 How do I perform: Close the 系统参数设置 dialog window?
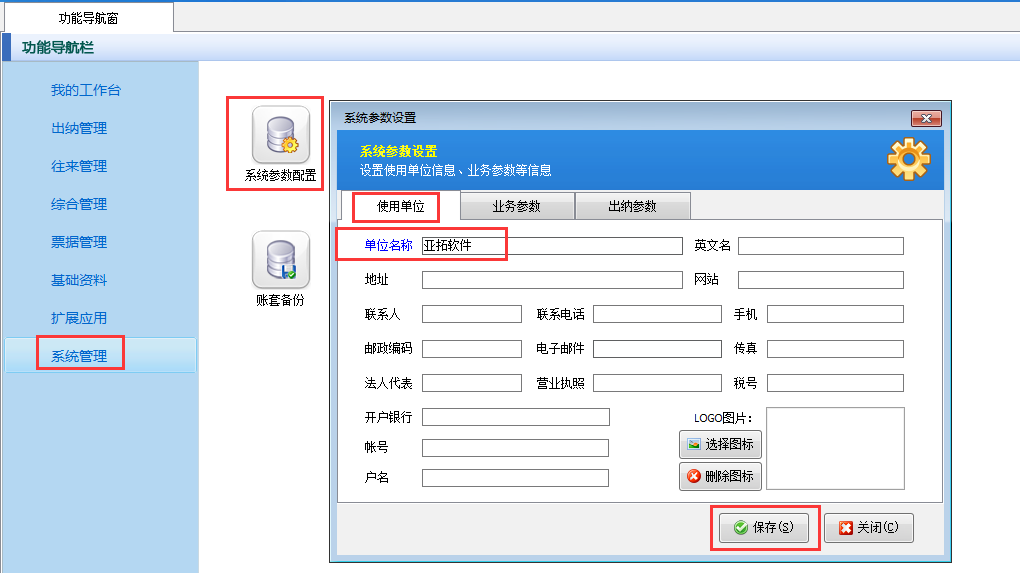click(926, 118)
